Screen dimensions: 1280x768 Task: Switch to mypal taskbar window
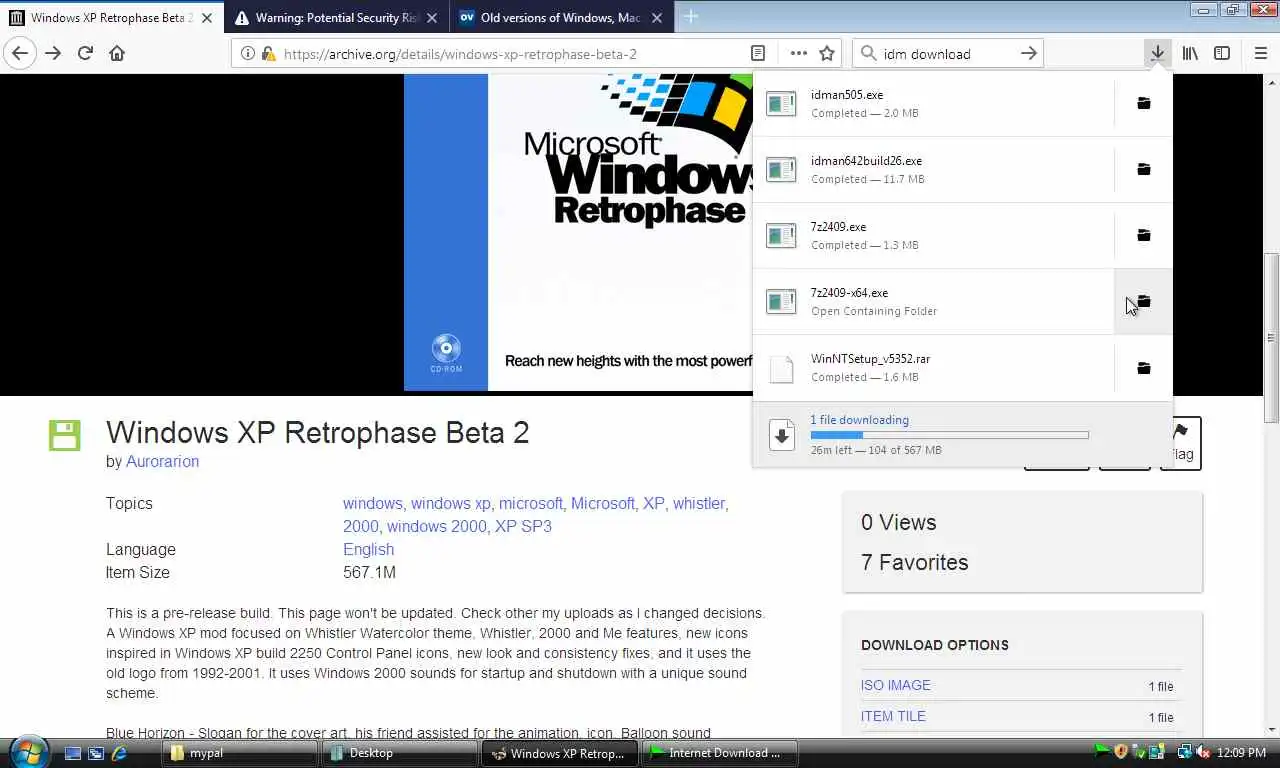pos(240,753)
